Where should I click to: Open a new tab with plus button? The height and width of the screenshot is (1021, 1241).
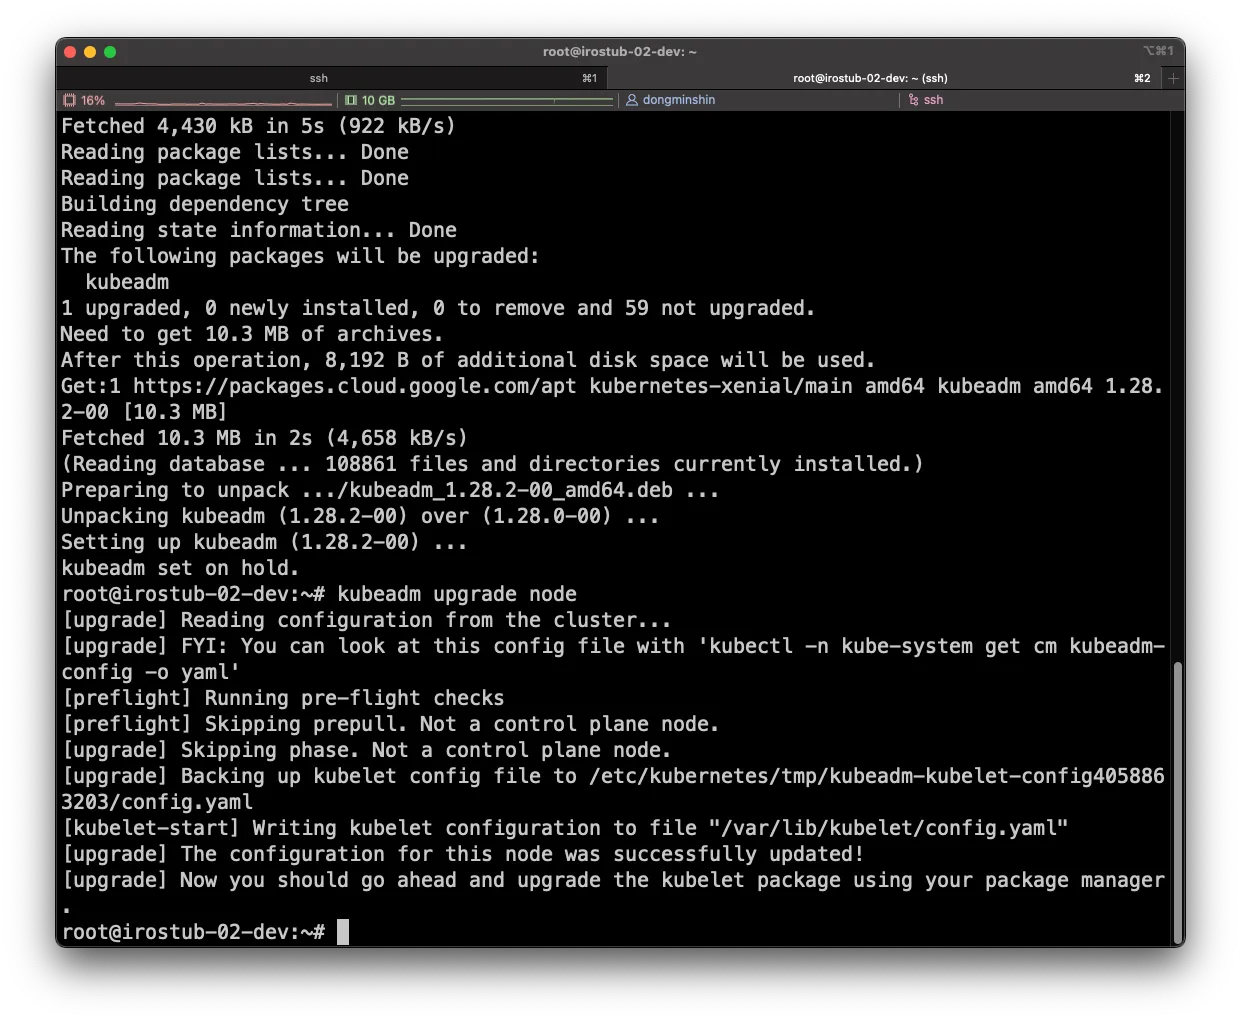pyautogui.click(x=1173, y=78)
